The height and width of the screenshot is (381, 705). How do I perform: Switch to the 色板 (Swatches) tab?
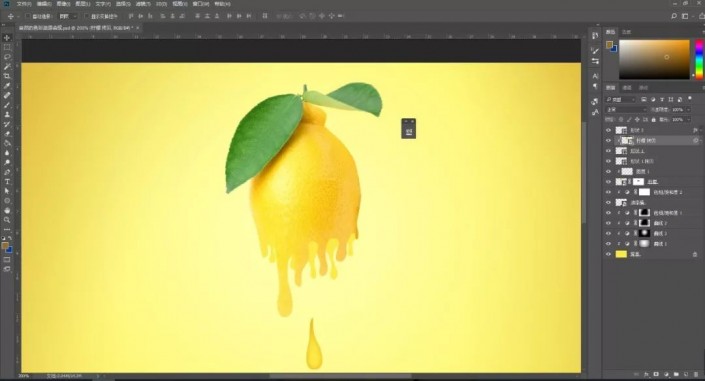pos(626,32)
